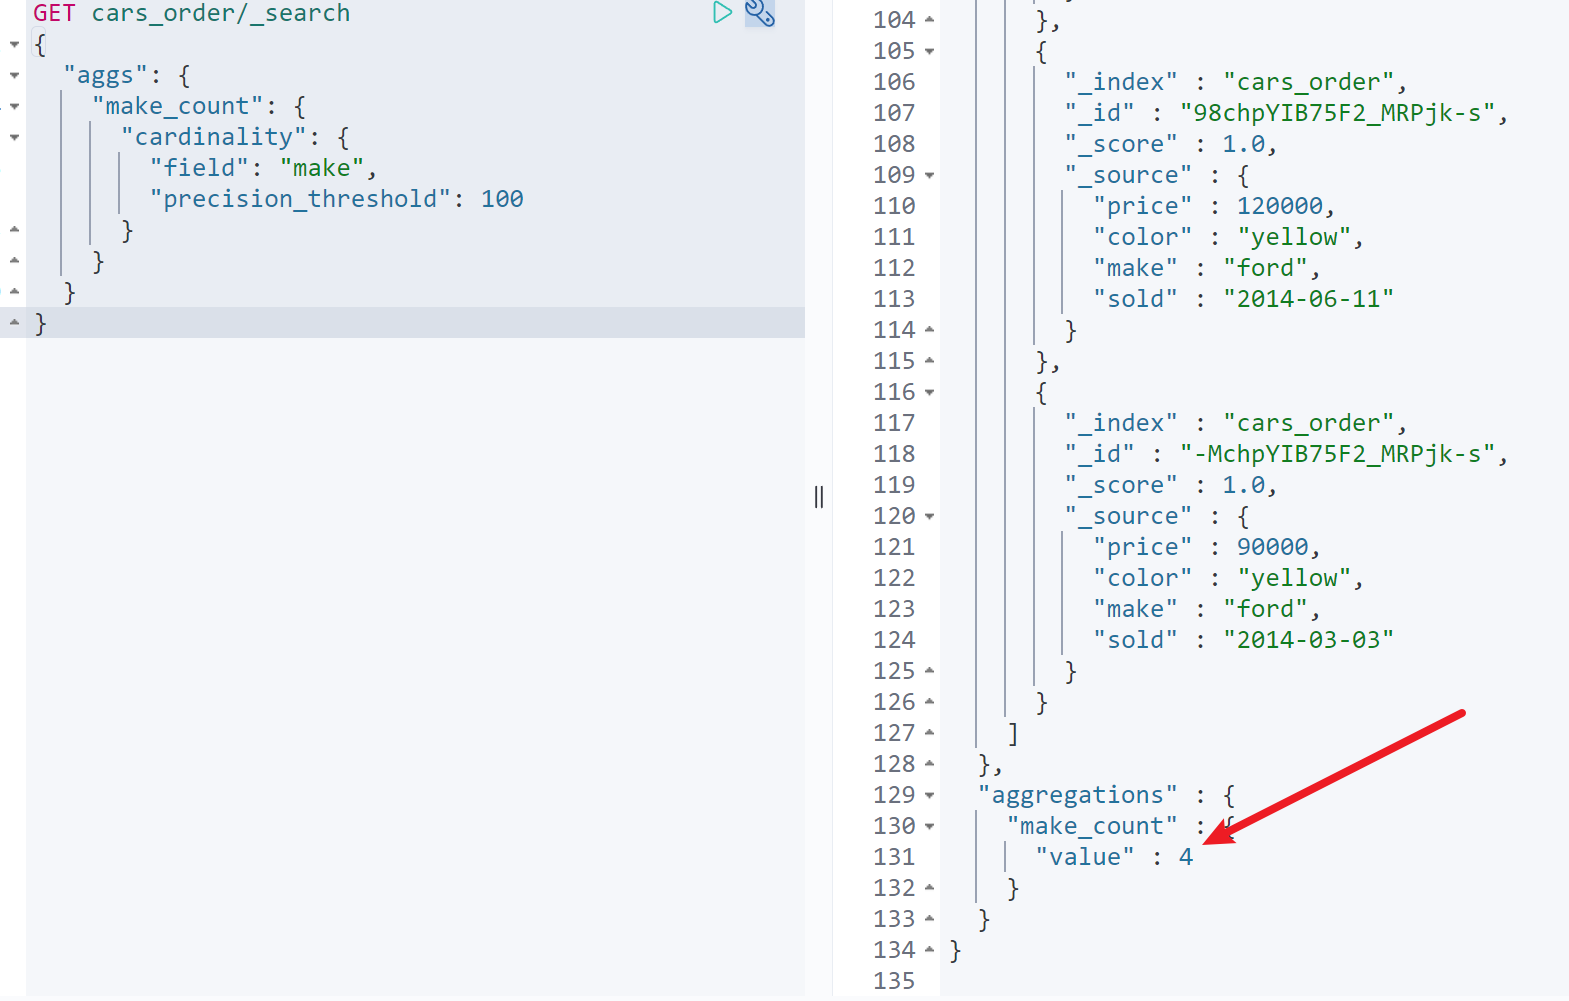This screenshot has width=1569, height=1001.
Task: Collapse the request's opening brace fold arrow
Action: (x=14, y=45)
